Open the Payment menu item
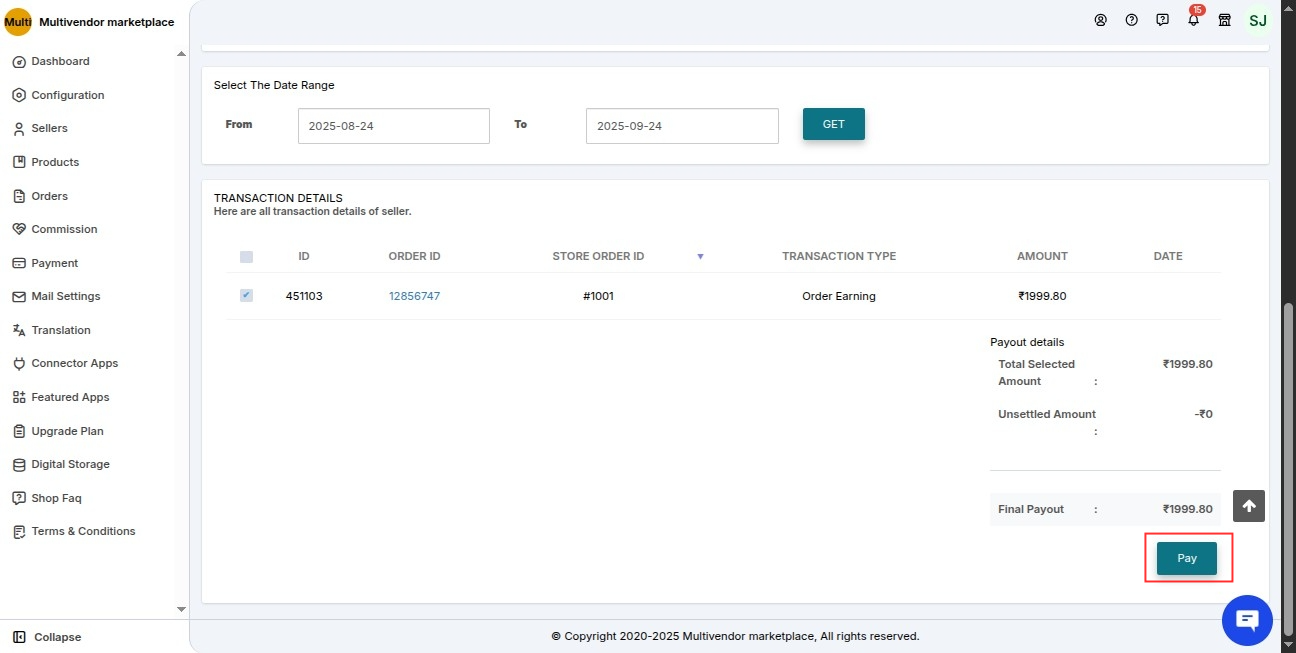Image resolution: width=1296 pixels, height=653 pixels. coord(54,263)
